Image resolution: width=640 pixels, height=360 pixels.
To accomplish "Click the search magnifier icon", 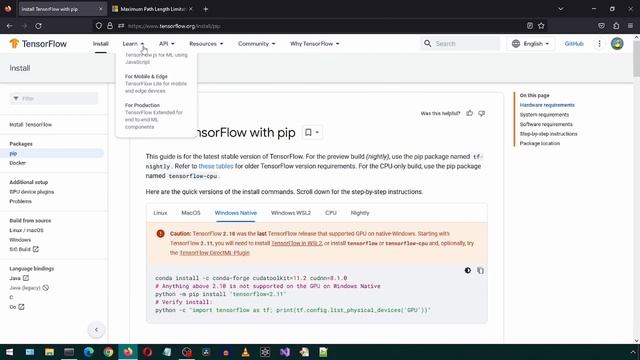I will (x=427, y=43).
